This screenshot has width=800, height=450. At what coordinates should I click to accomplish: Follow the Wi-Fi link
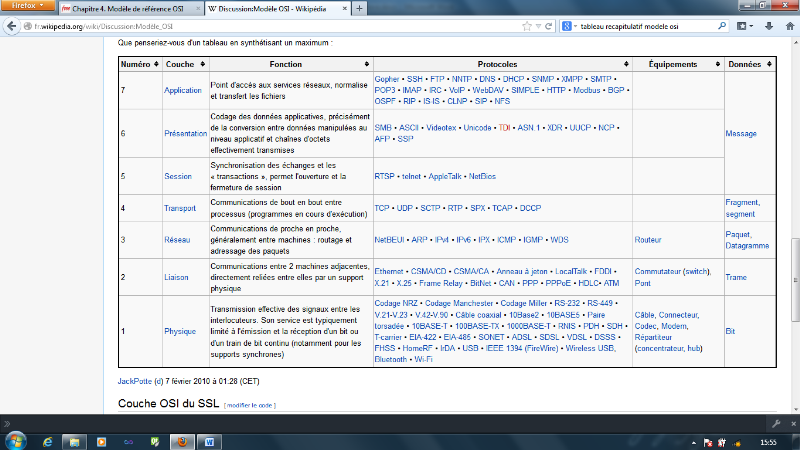coord(423,360)
